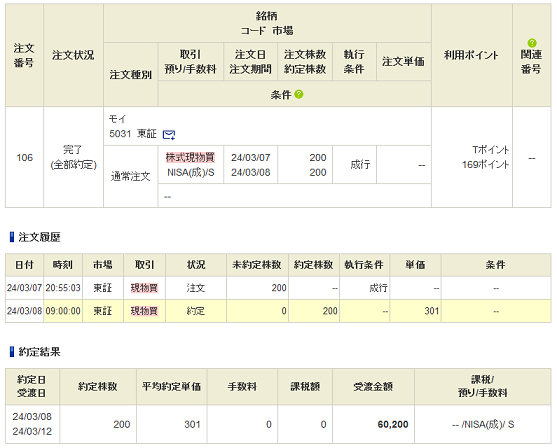557x448 pixels.
Task: Click the 受渡金額 value 60,200
Action: pyautogui.click(x=393, y=424)
